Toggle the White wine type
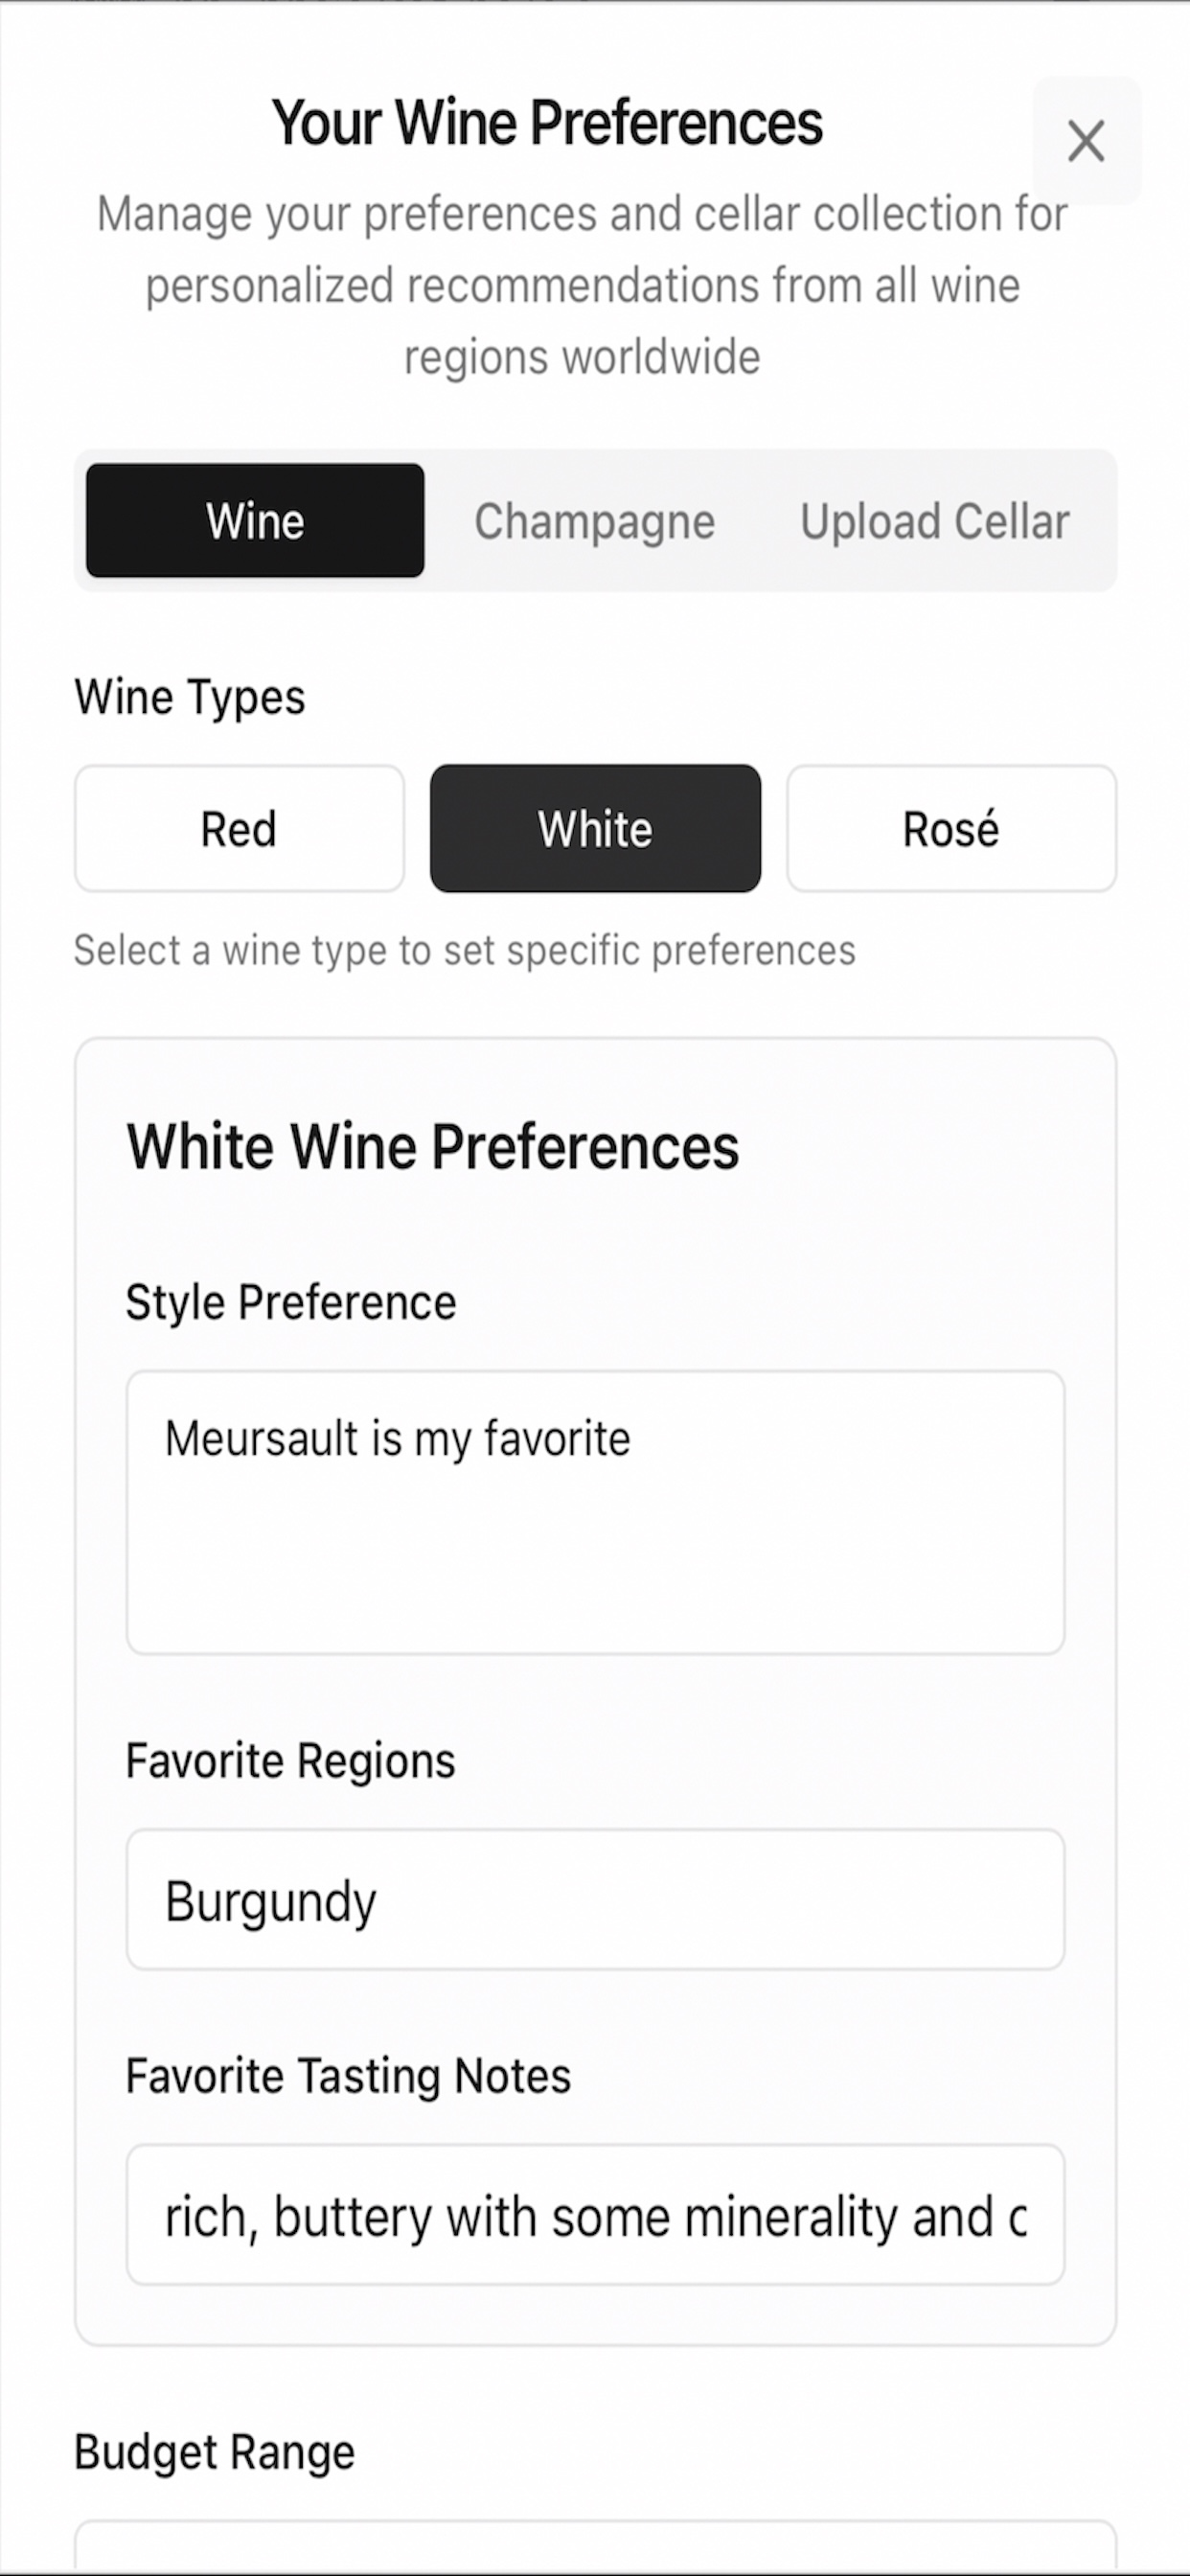1190x2576 pixels. tap(595, 829)
